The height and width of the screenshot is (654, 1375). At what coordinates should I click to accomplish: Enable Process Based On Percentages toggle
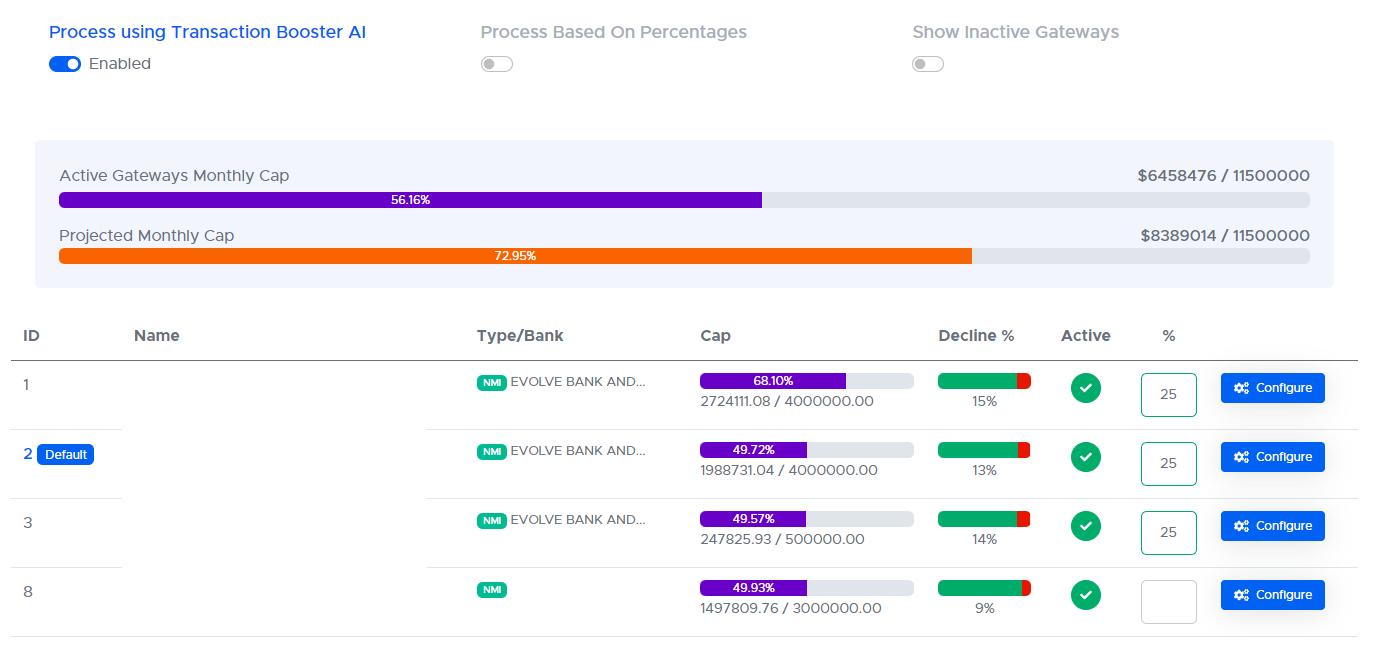pyautogui.click(x=496, y=64)
